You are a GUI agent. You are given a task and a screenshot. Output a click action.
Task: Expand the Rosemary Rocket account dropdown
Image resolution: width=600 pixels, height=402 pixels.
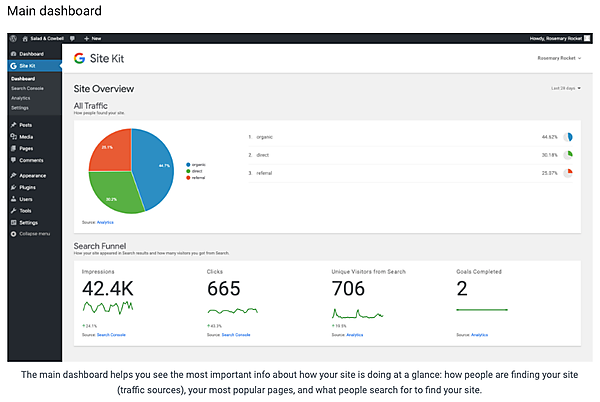click(x=558, y=59)
